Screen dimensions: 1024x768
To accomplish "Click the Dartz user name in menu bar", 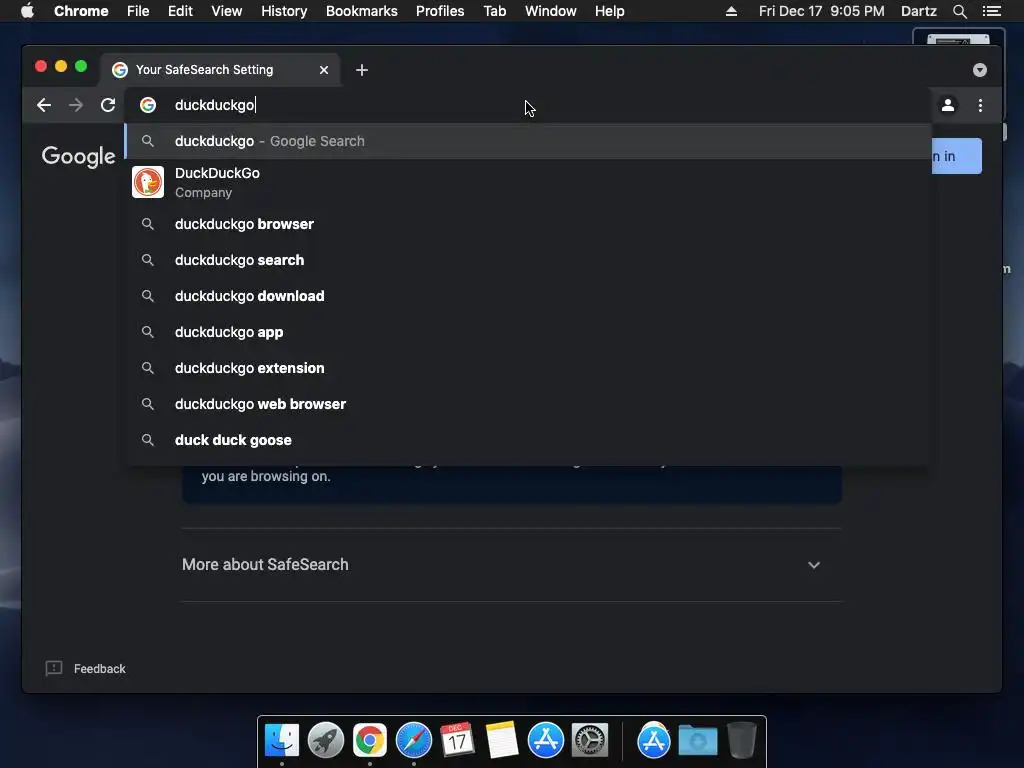I will (x=919, y=11).
